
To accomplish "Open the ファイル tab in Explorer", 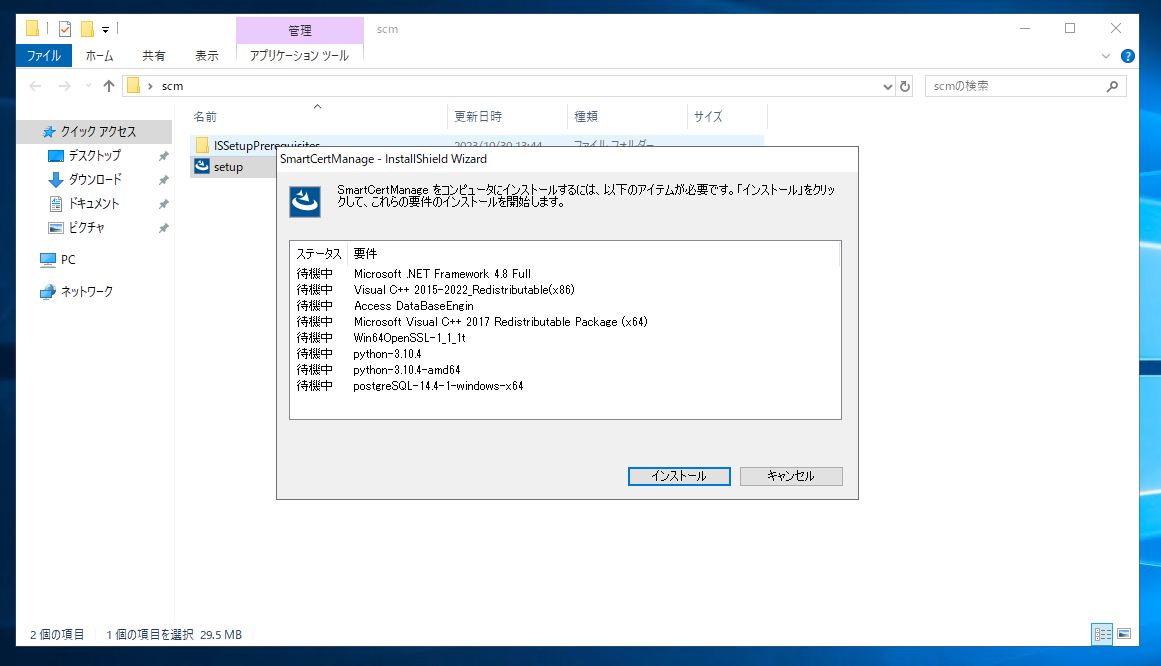I will click(x=44, y=56).
